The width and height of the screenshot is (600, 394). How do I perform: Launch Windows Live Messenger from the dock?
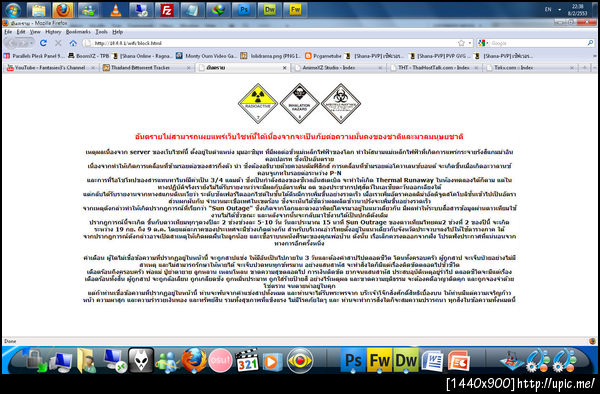tap(167, 361)
